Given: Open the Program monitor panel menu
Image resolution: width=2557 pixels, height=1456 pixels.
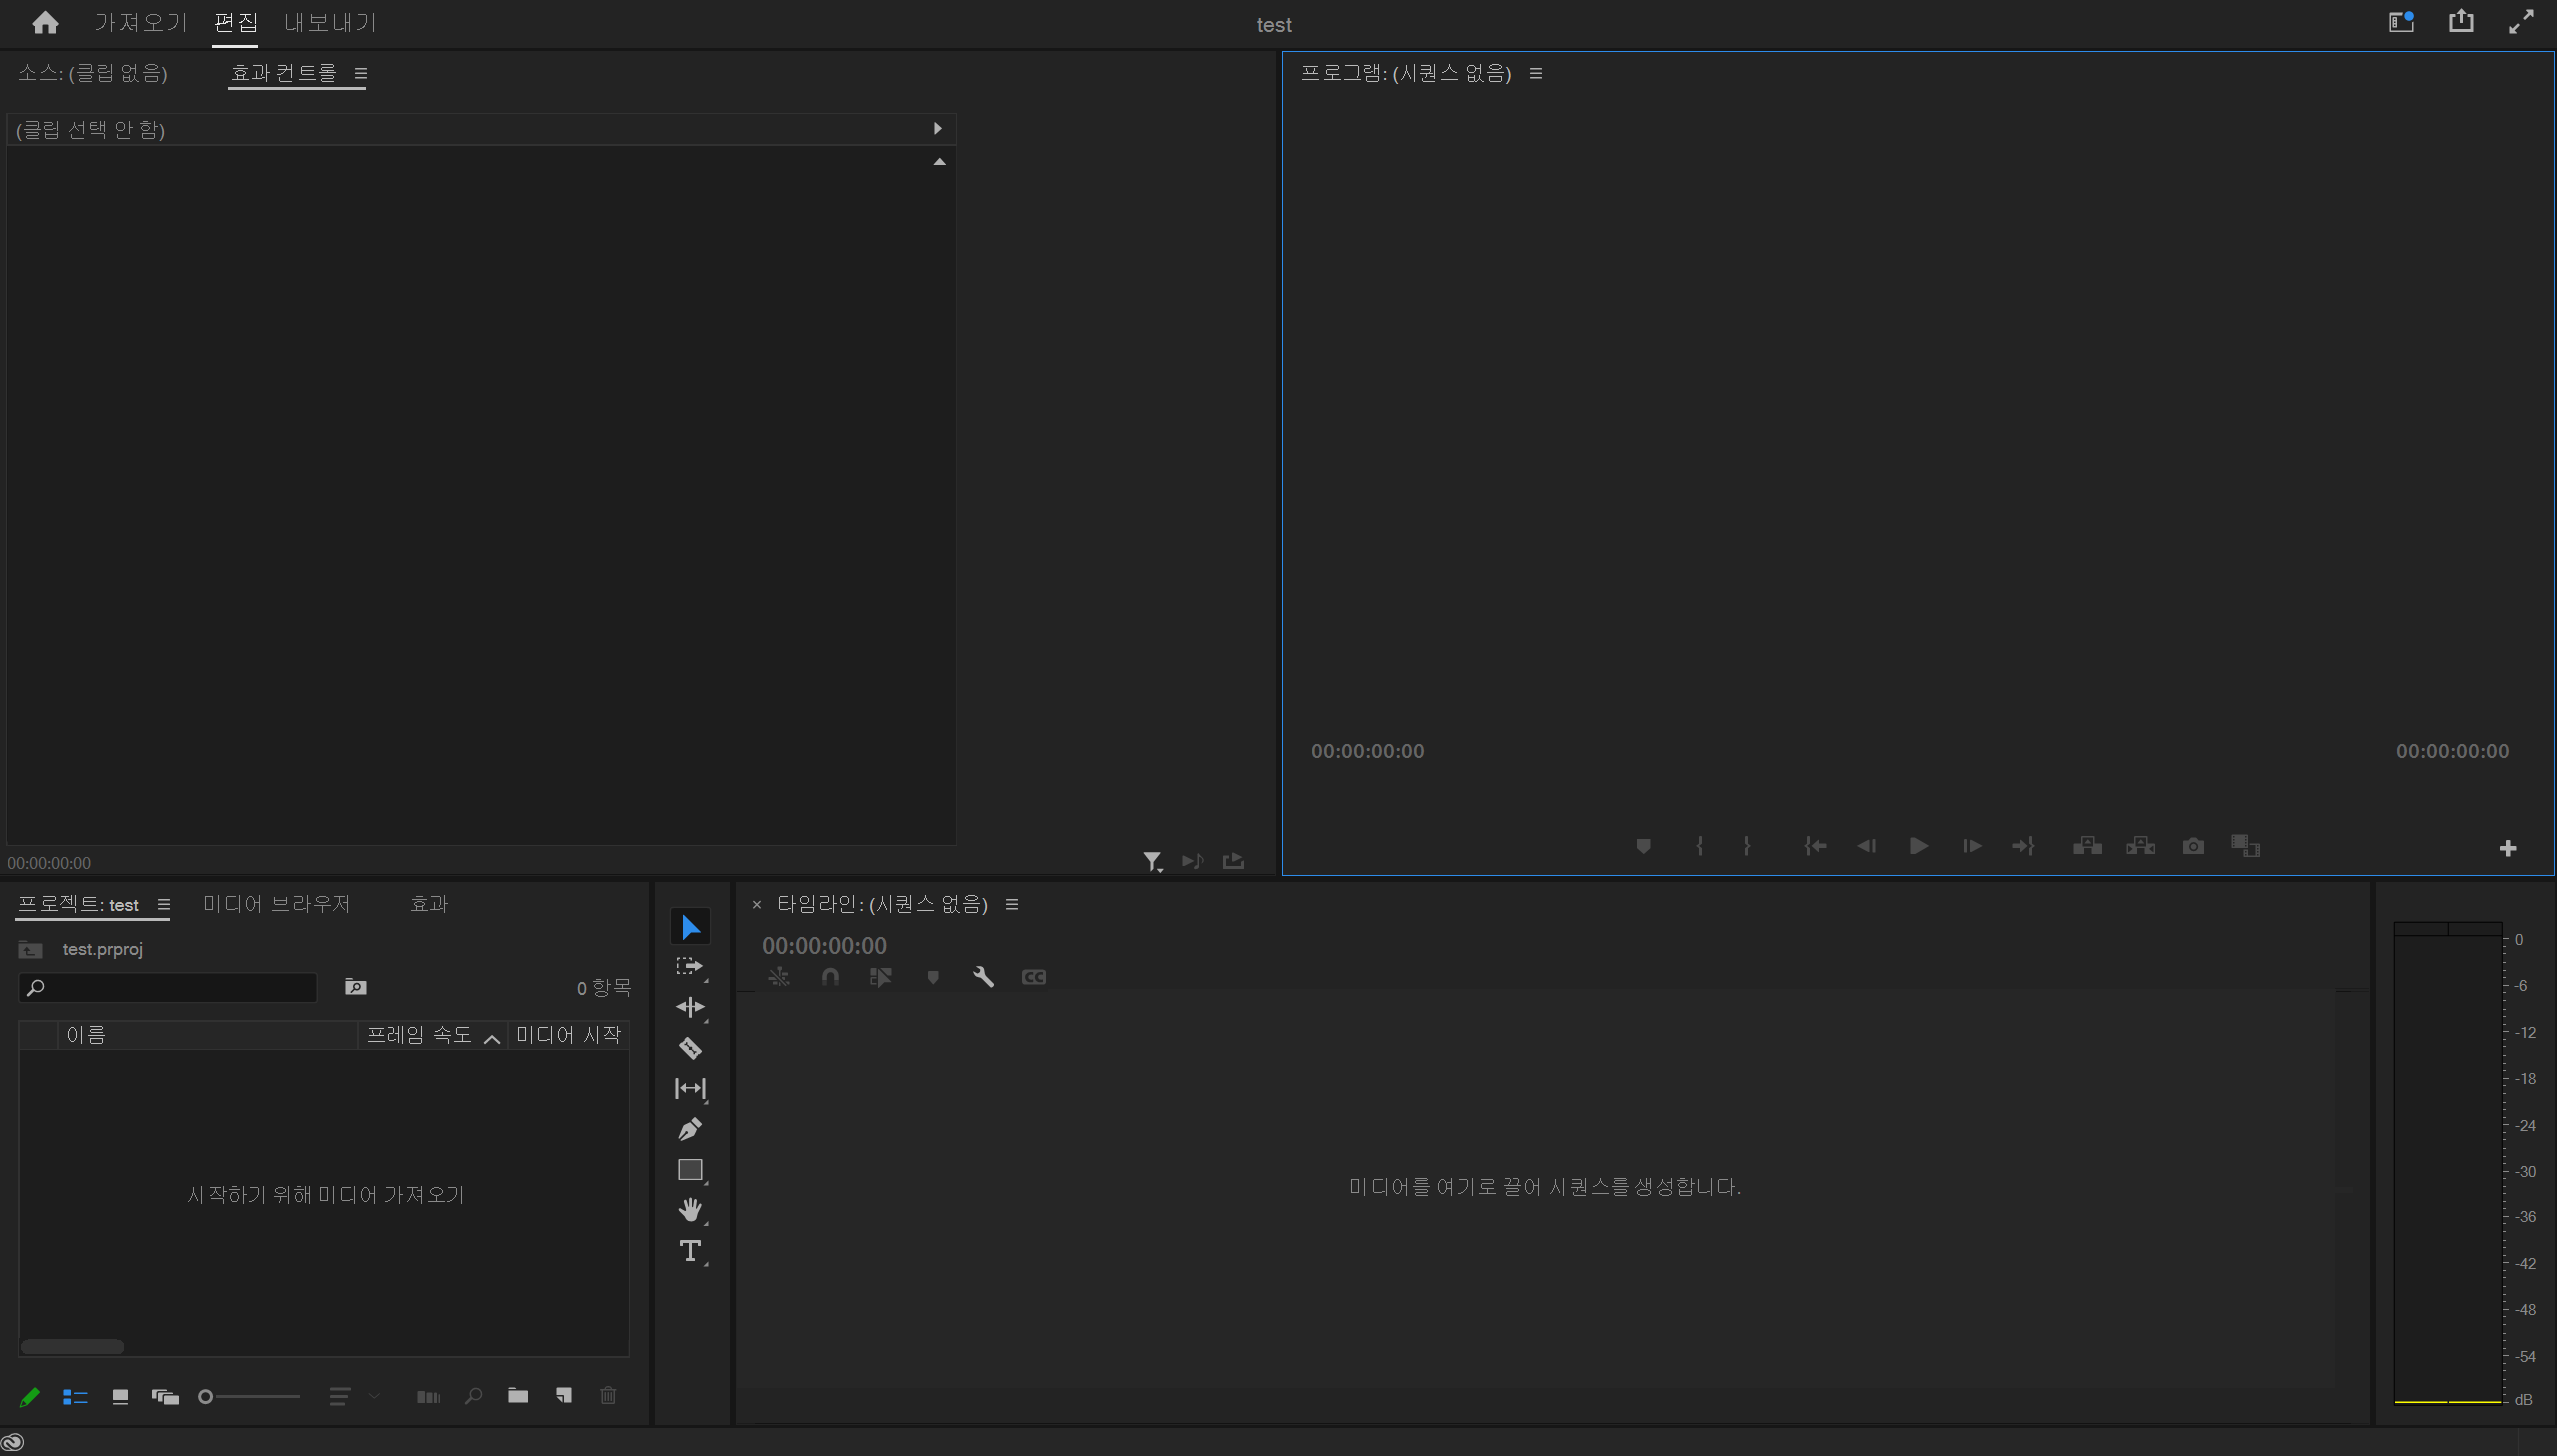Looking at the screenshot, I should pos(1536,74).
